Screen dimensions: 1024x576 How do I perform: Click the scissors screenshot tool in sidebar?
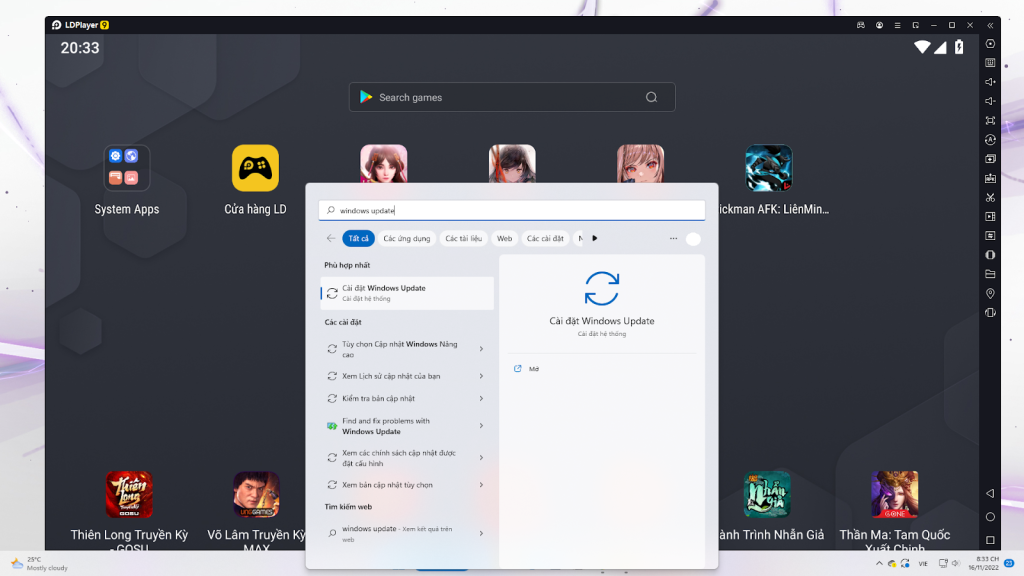point(990,197)
